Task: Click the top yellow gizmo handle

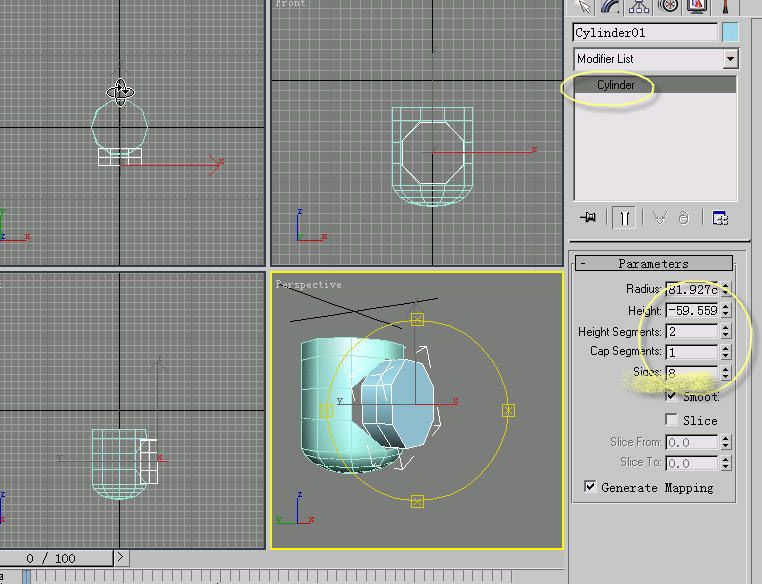Action: 417,319
